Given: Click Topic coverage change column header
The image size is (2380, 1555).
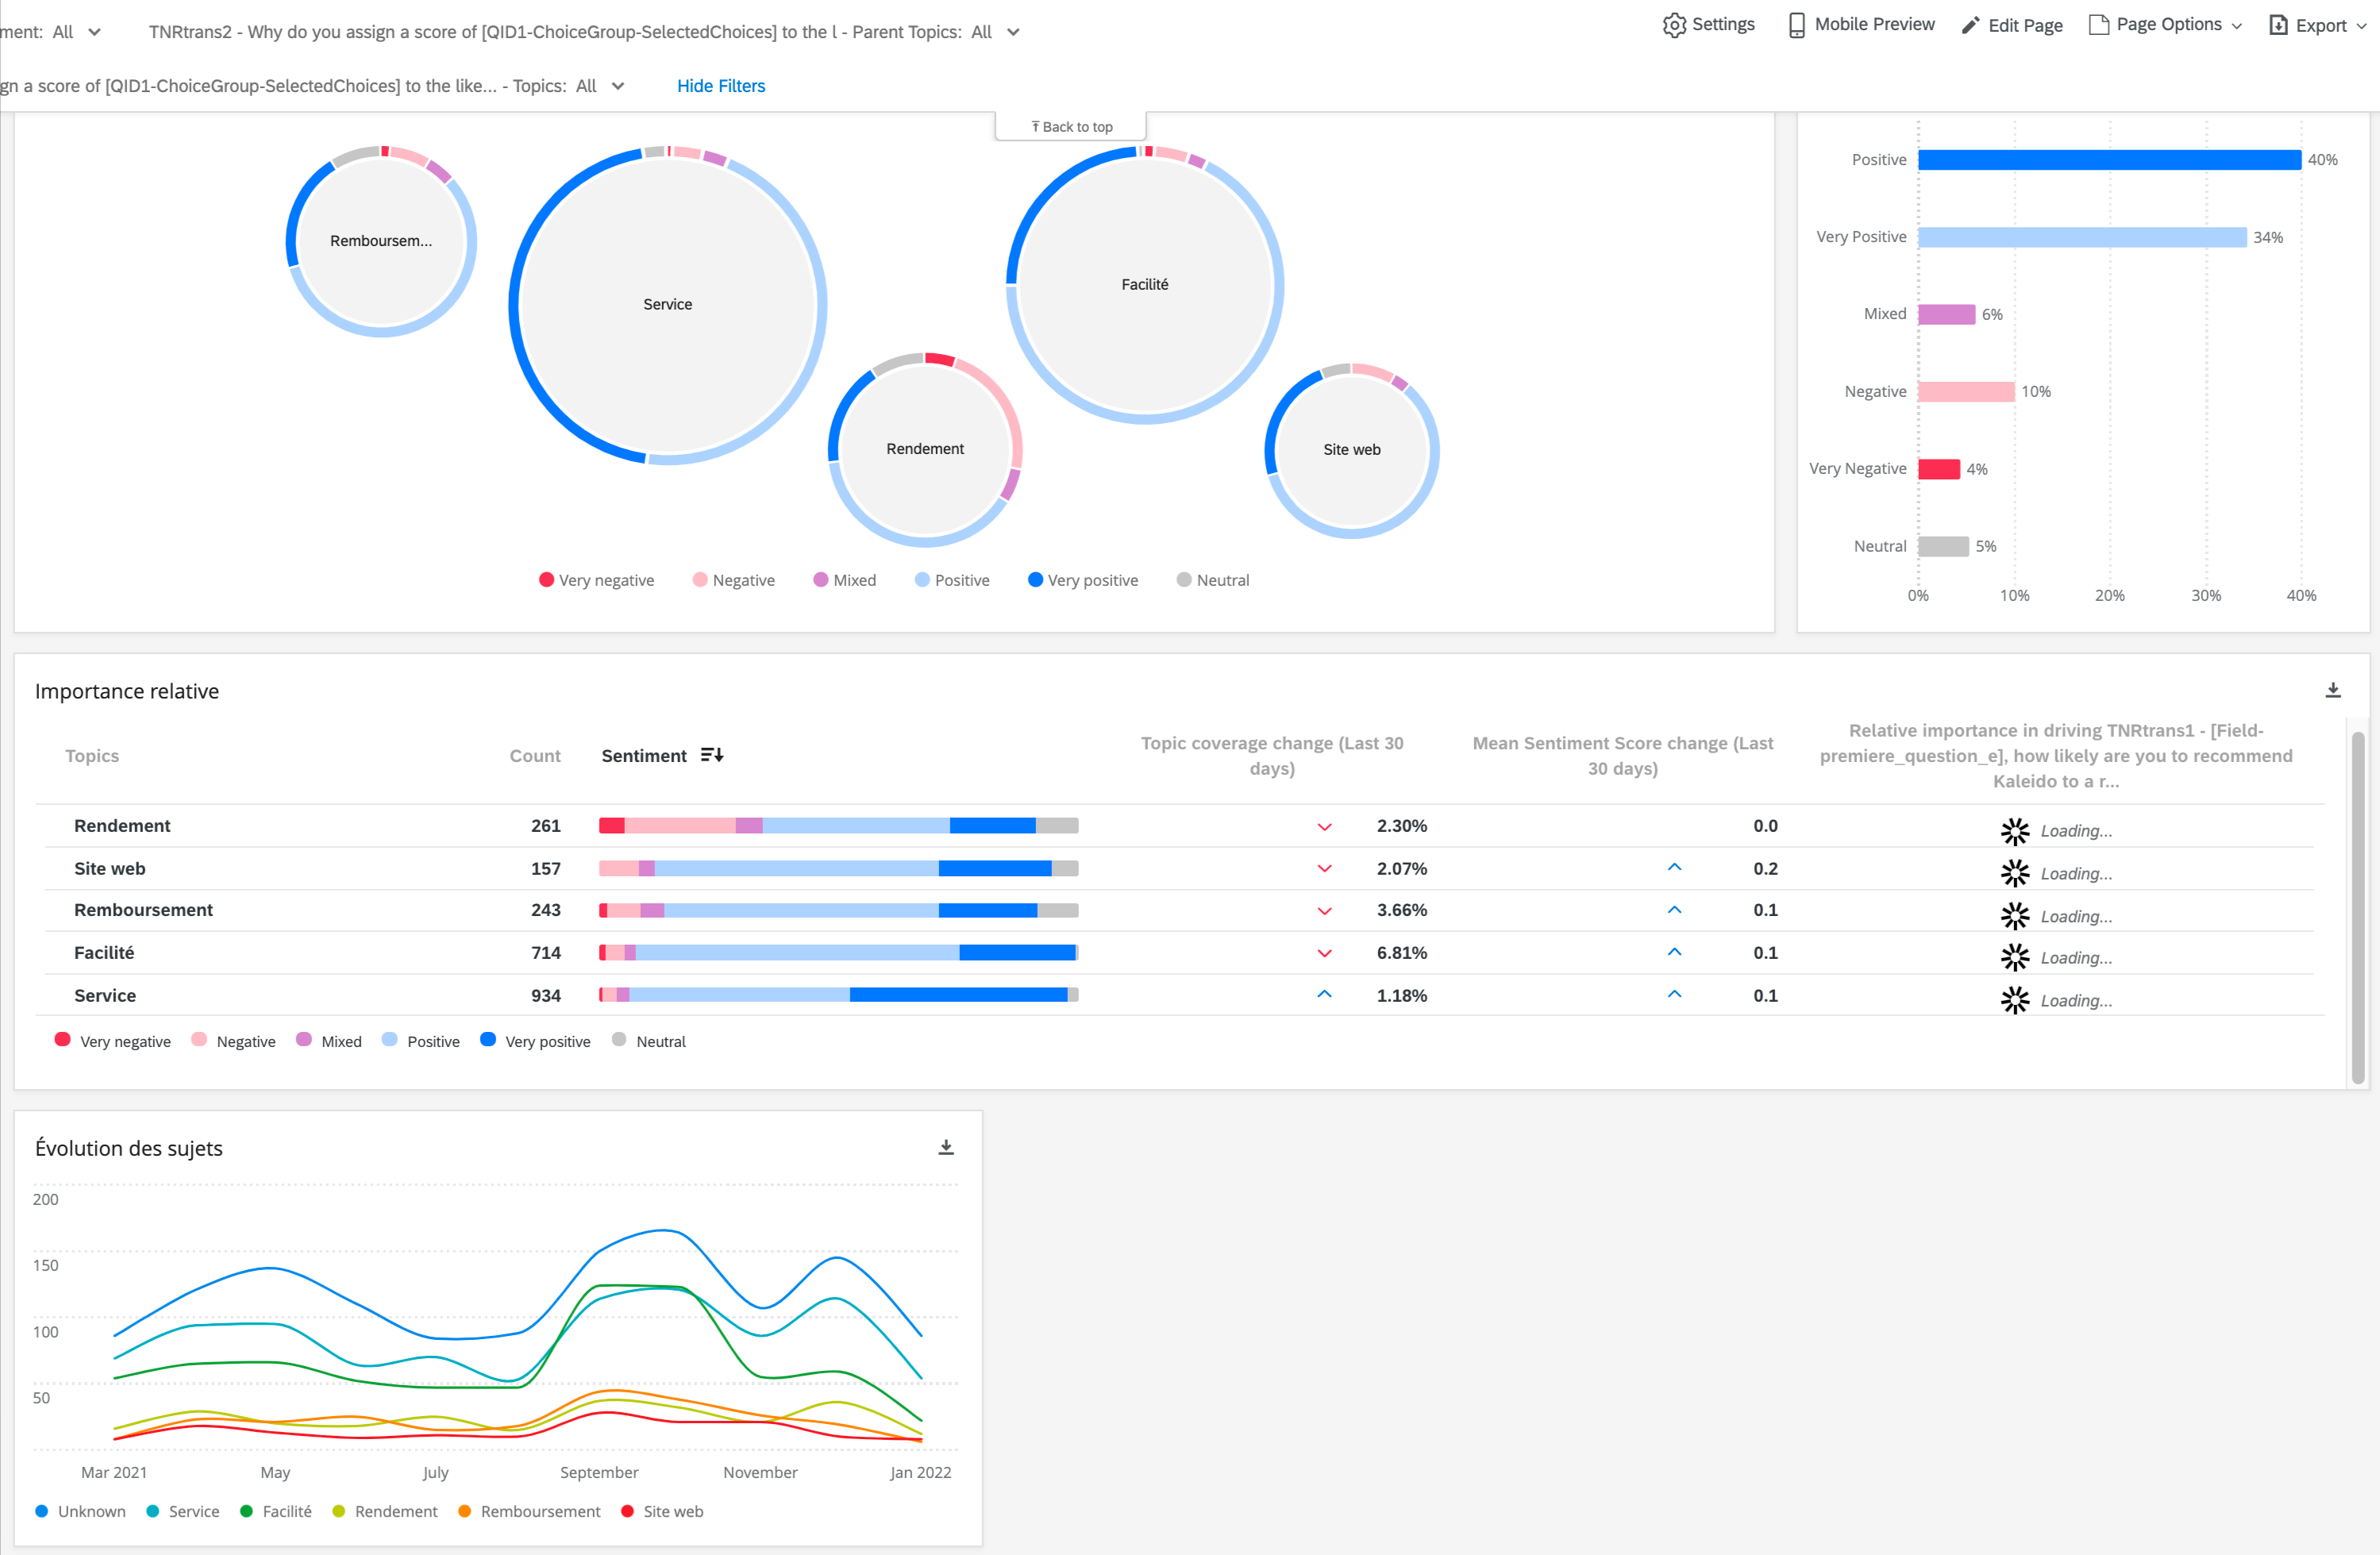Looking at the screenshot, I should click(1272, 756).
